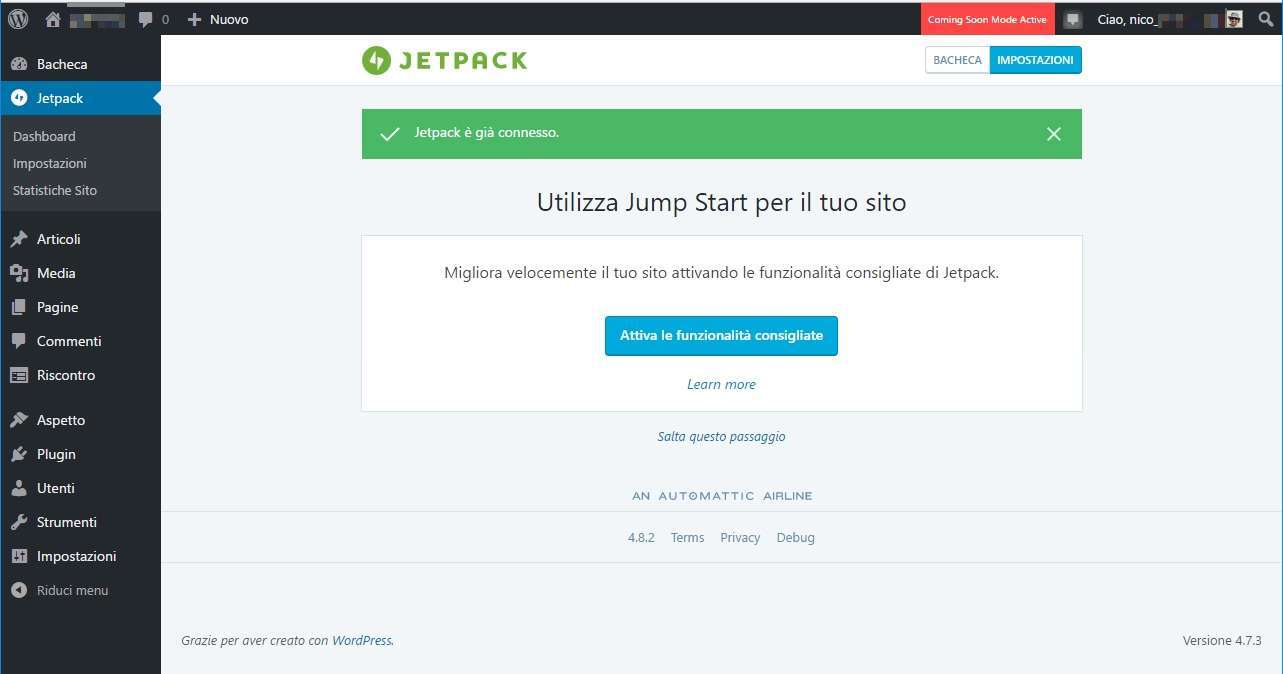Screen dimensions: 1283x674
Task: Click 'Jetpack è già connesso.' message
Action: pos(486,132)
